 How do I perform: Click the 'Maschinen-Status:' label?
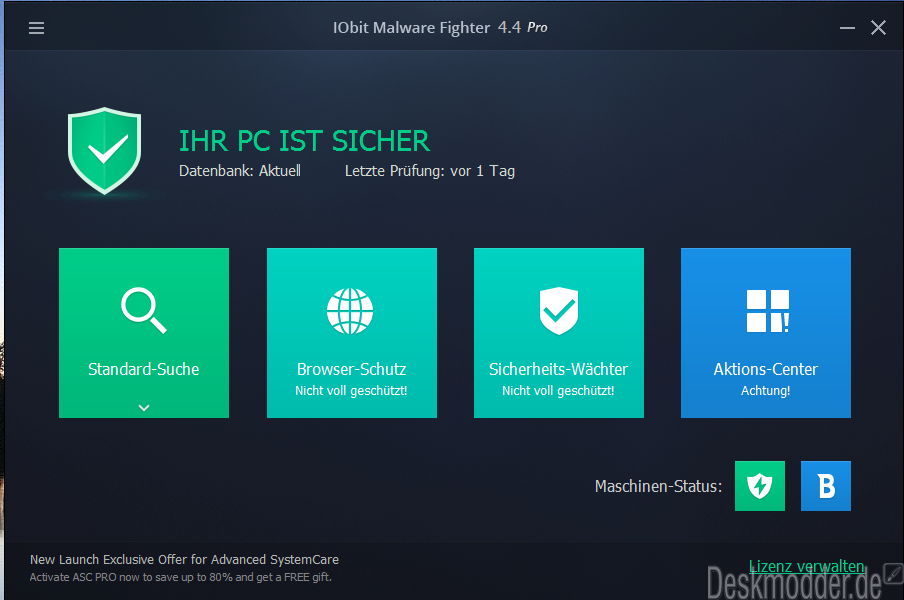pos(658,486)
